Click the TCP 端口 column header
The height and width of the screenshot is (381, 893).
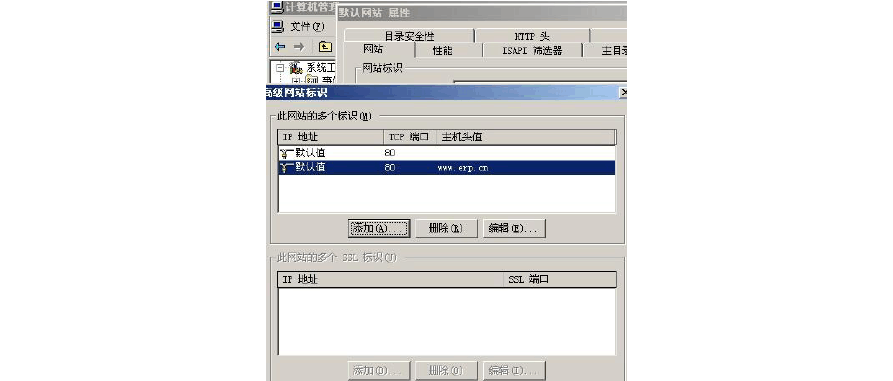[x=409, y=137]
